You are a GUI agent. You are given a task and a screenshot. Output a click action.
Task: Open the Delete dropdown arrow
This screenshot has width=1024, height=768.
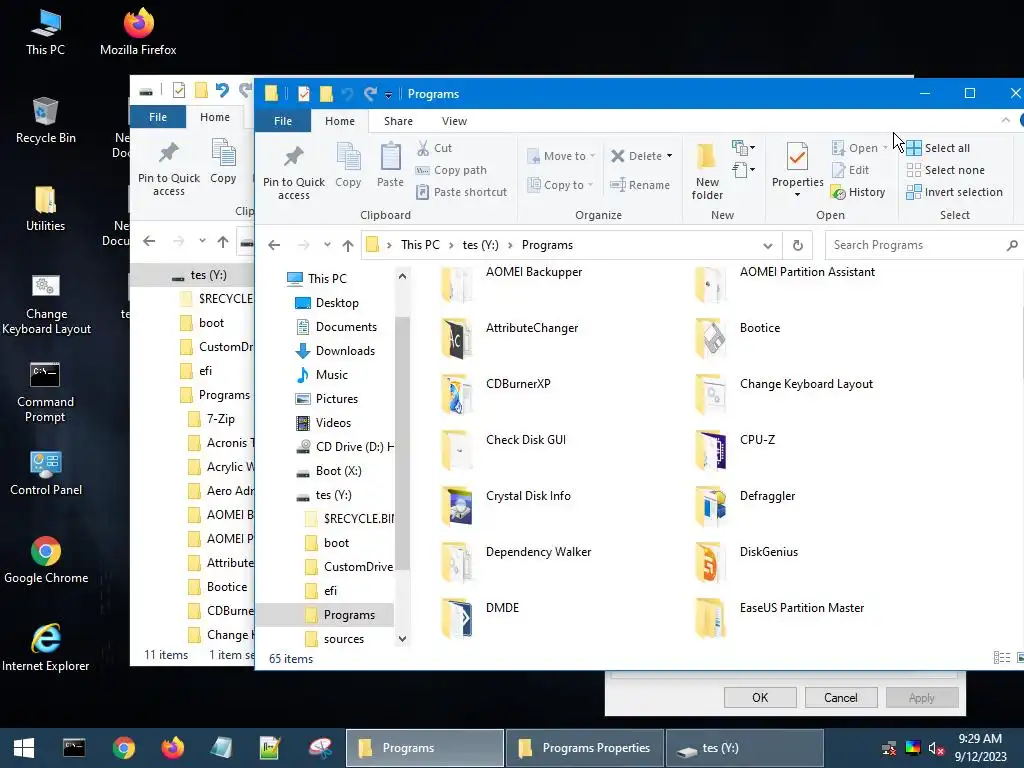(x=669, y=156)
